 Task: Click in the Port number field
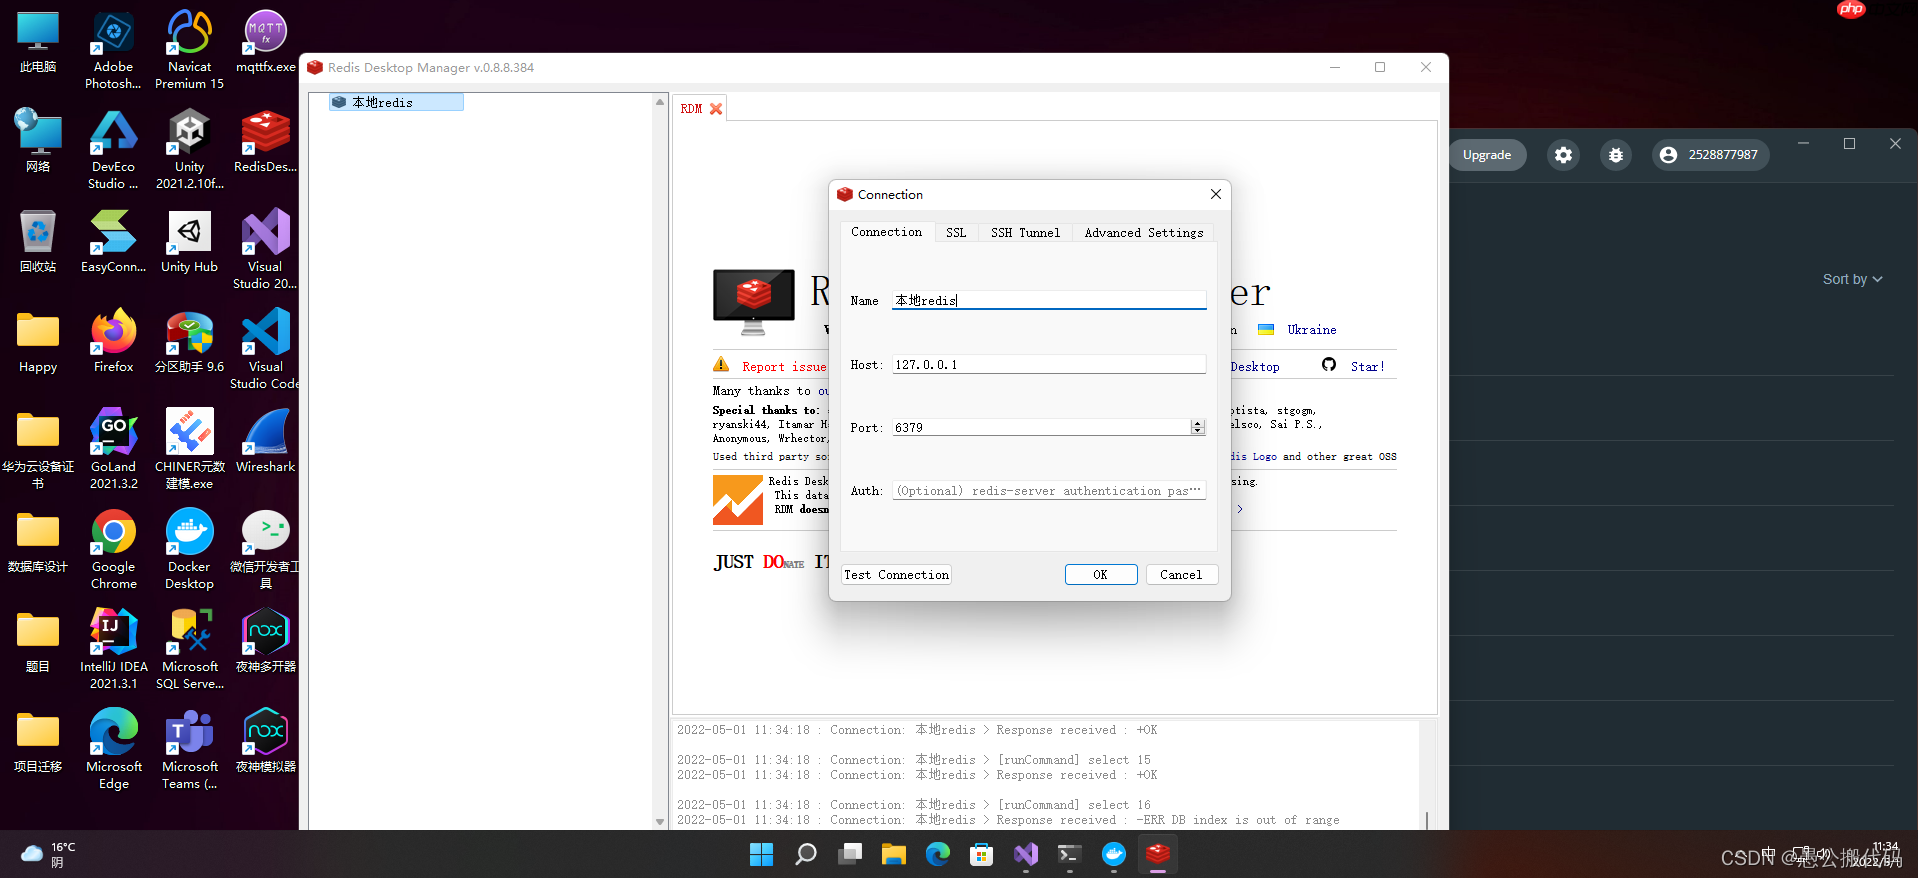tap(1040, 427)
